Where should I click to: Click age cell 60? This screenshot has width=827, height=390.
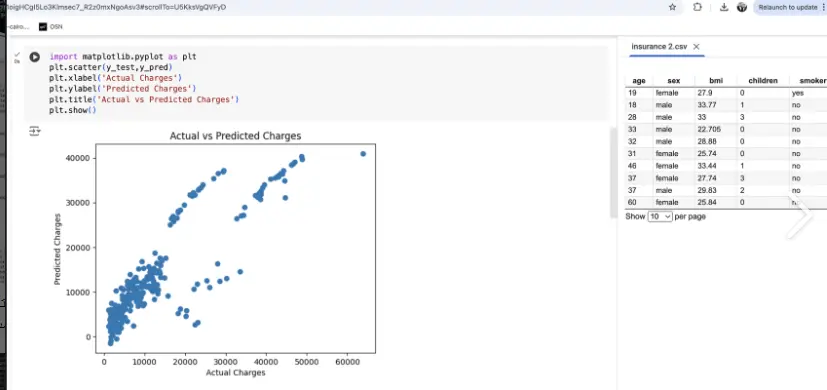click(639, 202)
